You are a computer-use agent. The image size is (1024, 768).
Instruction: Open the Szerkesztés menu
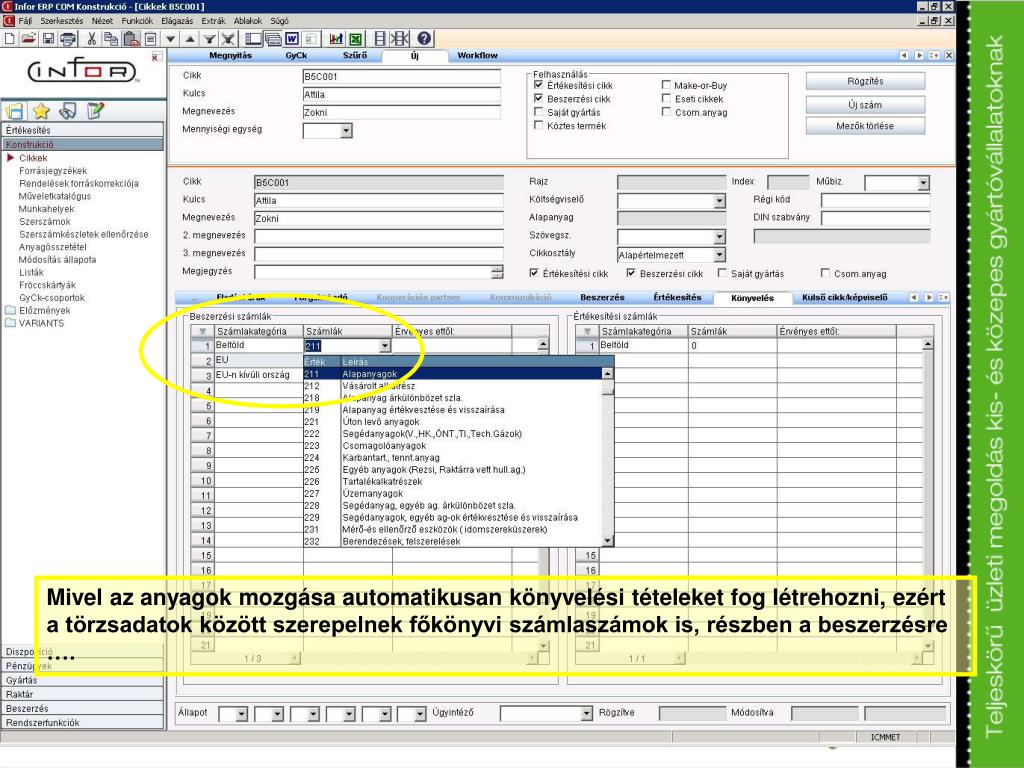tap(61, 21)
